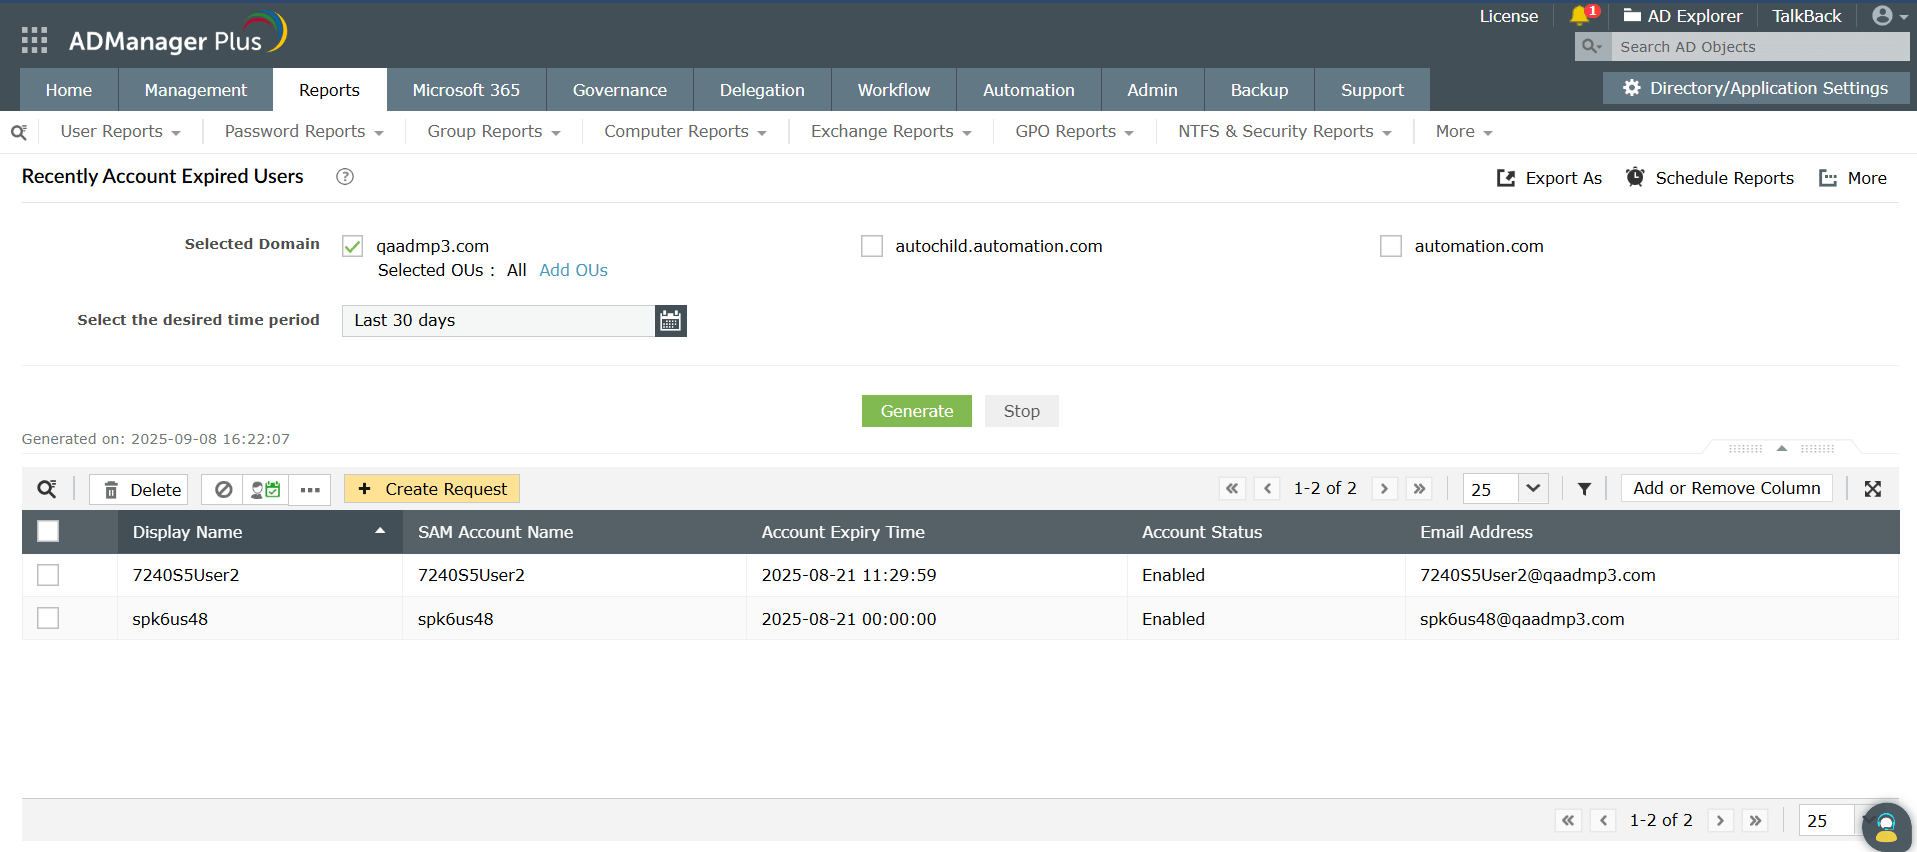Open Add or Remove Column
This screenshot has height=852, width=1917.
[1727, 488]
